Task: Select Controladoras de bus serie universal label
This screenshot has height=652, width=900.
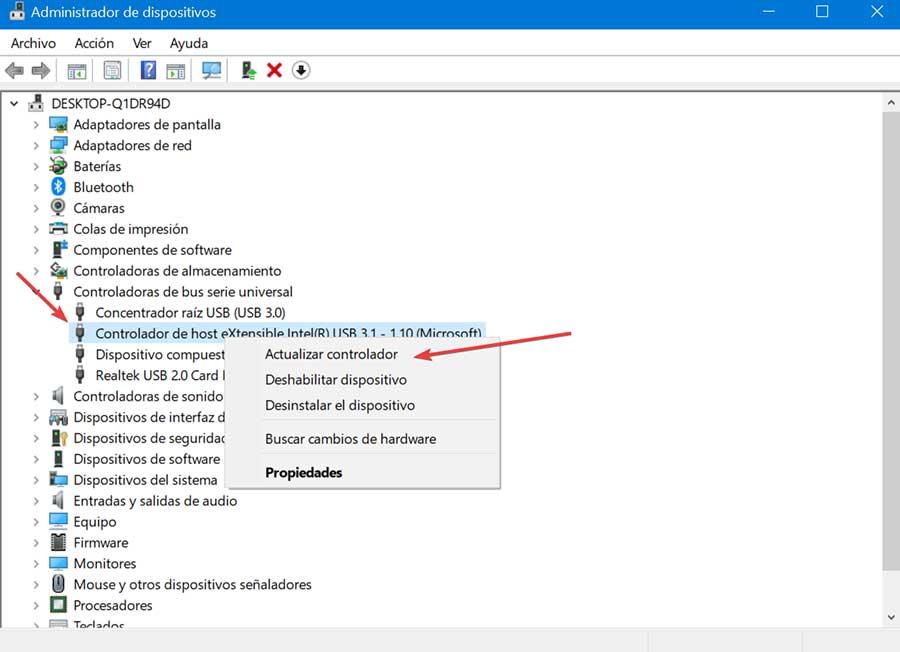Action: click(183, 292)
